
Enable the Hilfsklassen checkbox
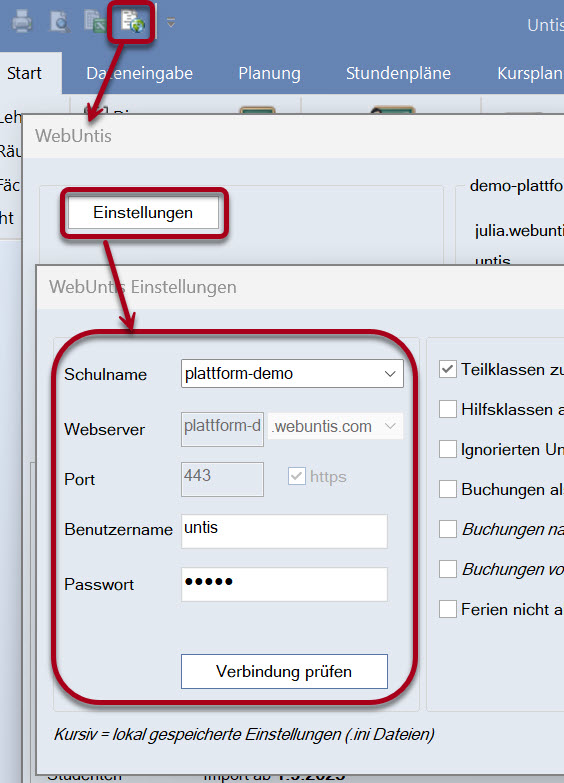coord(448,409)
